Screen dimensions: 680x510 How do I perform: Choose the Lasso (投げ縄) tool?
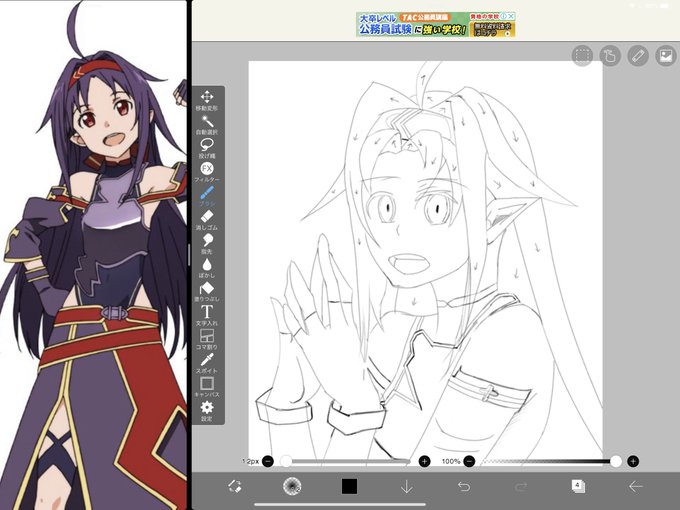[207, 148]
